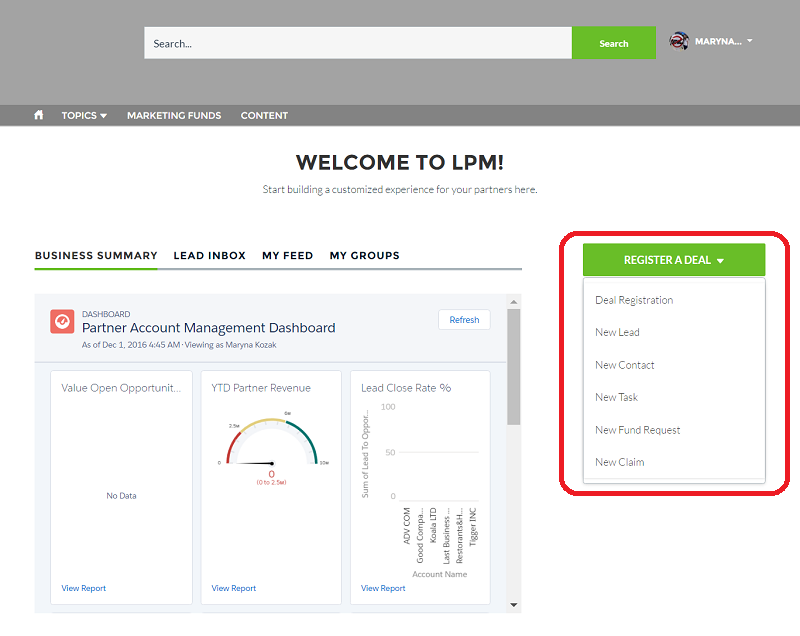Open the Content nav item

pos(264,115)
